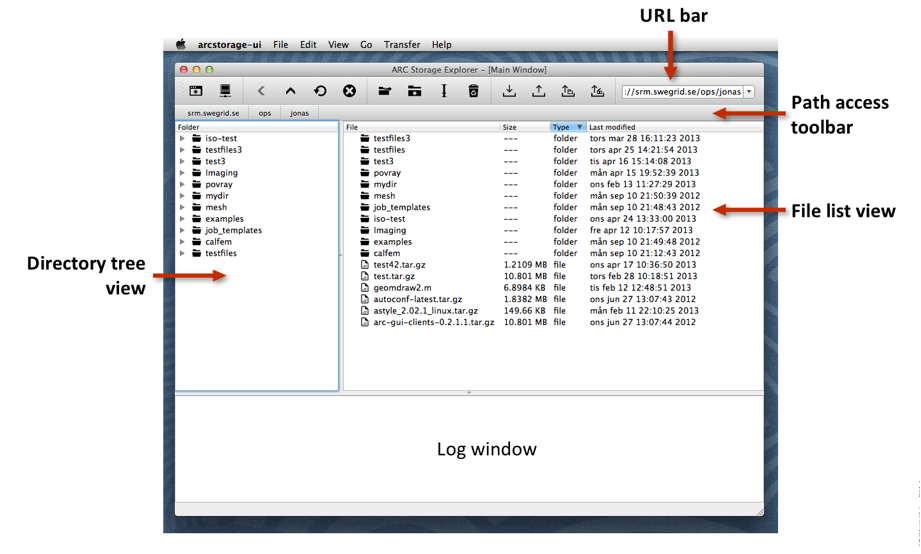Viewport: 921px width, 554px height.
Task: Click folder icon of job_templates in file list
Action: (x=365, y=207)
